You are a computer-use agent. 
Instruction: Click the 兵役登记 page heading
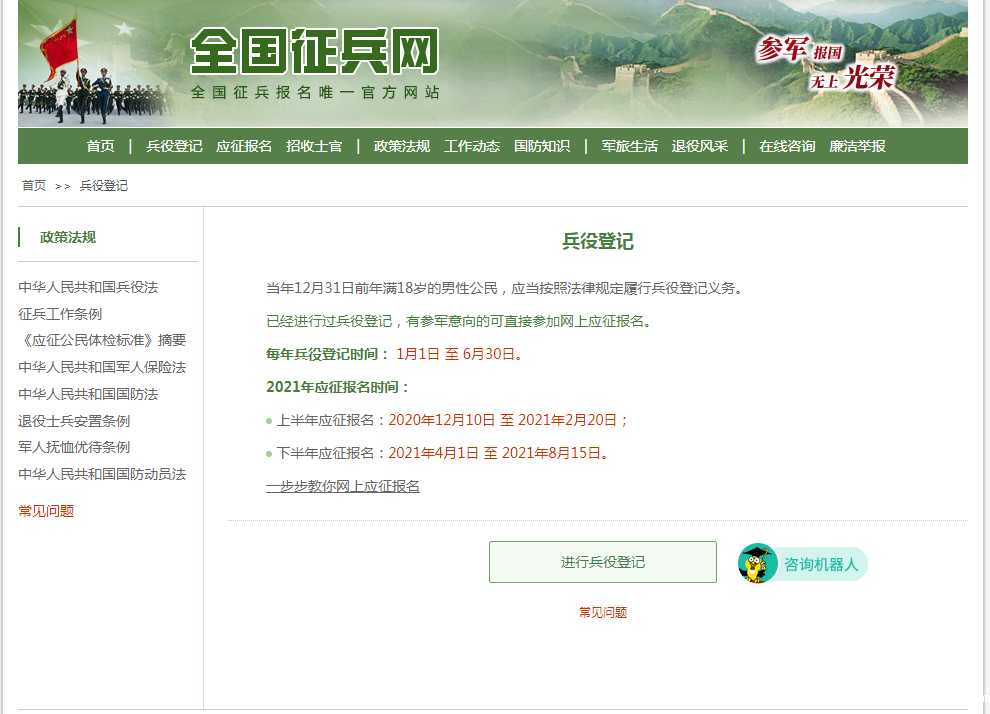[598, 241]
